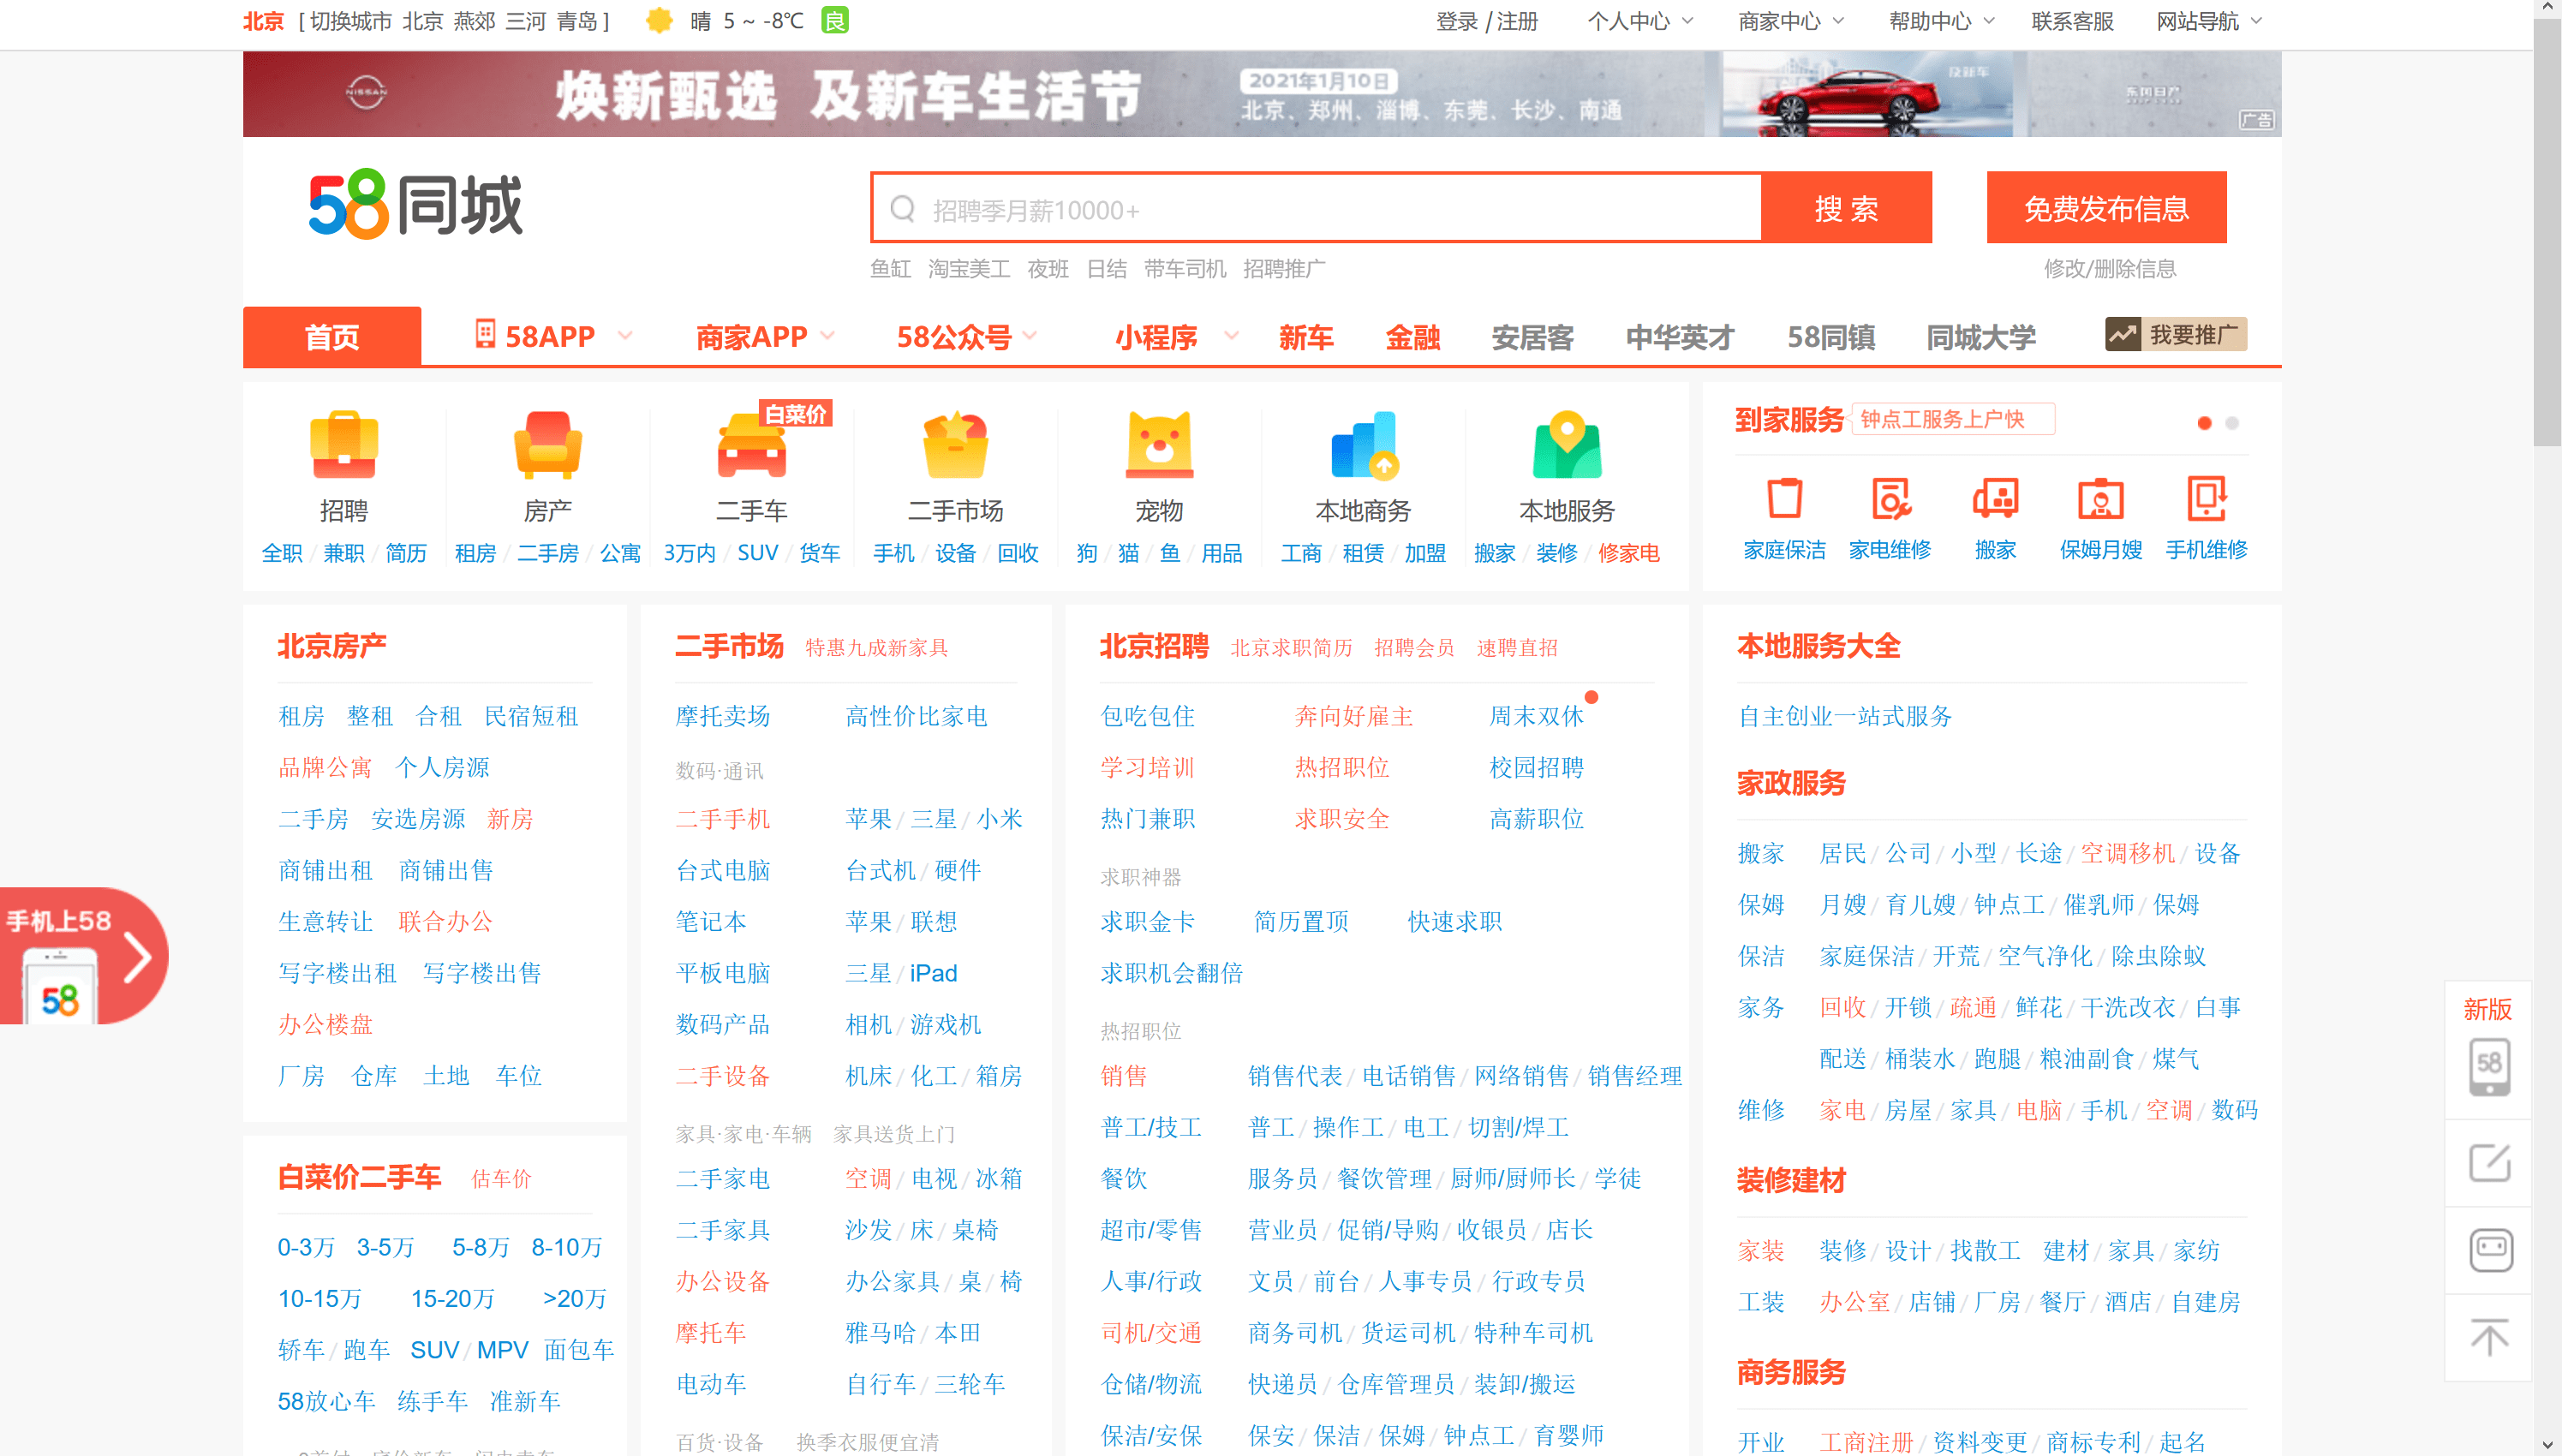Open the 自主创业一站式服务 link
This screenshot has width=2562, height=1456.
pyautogui.click(x=1845, y=716)
